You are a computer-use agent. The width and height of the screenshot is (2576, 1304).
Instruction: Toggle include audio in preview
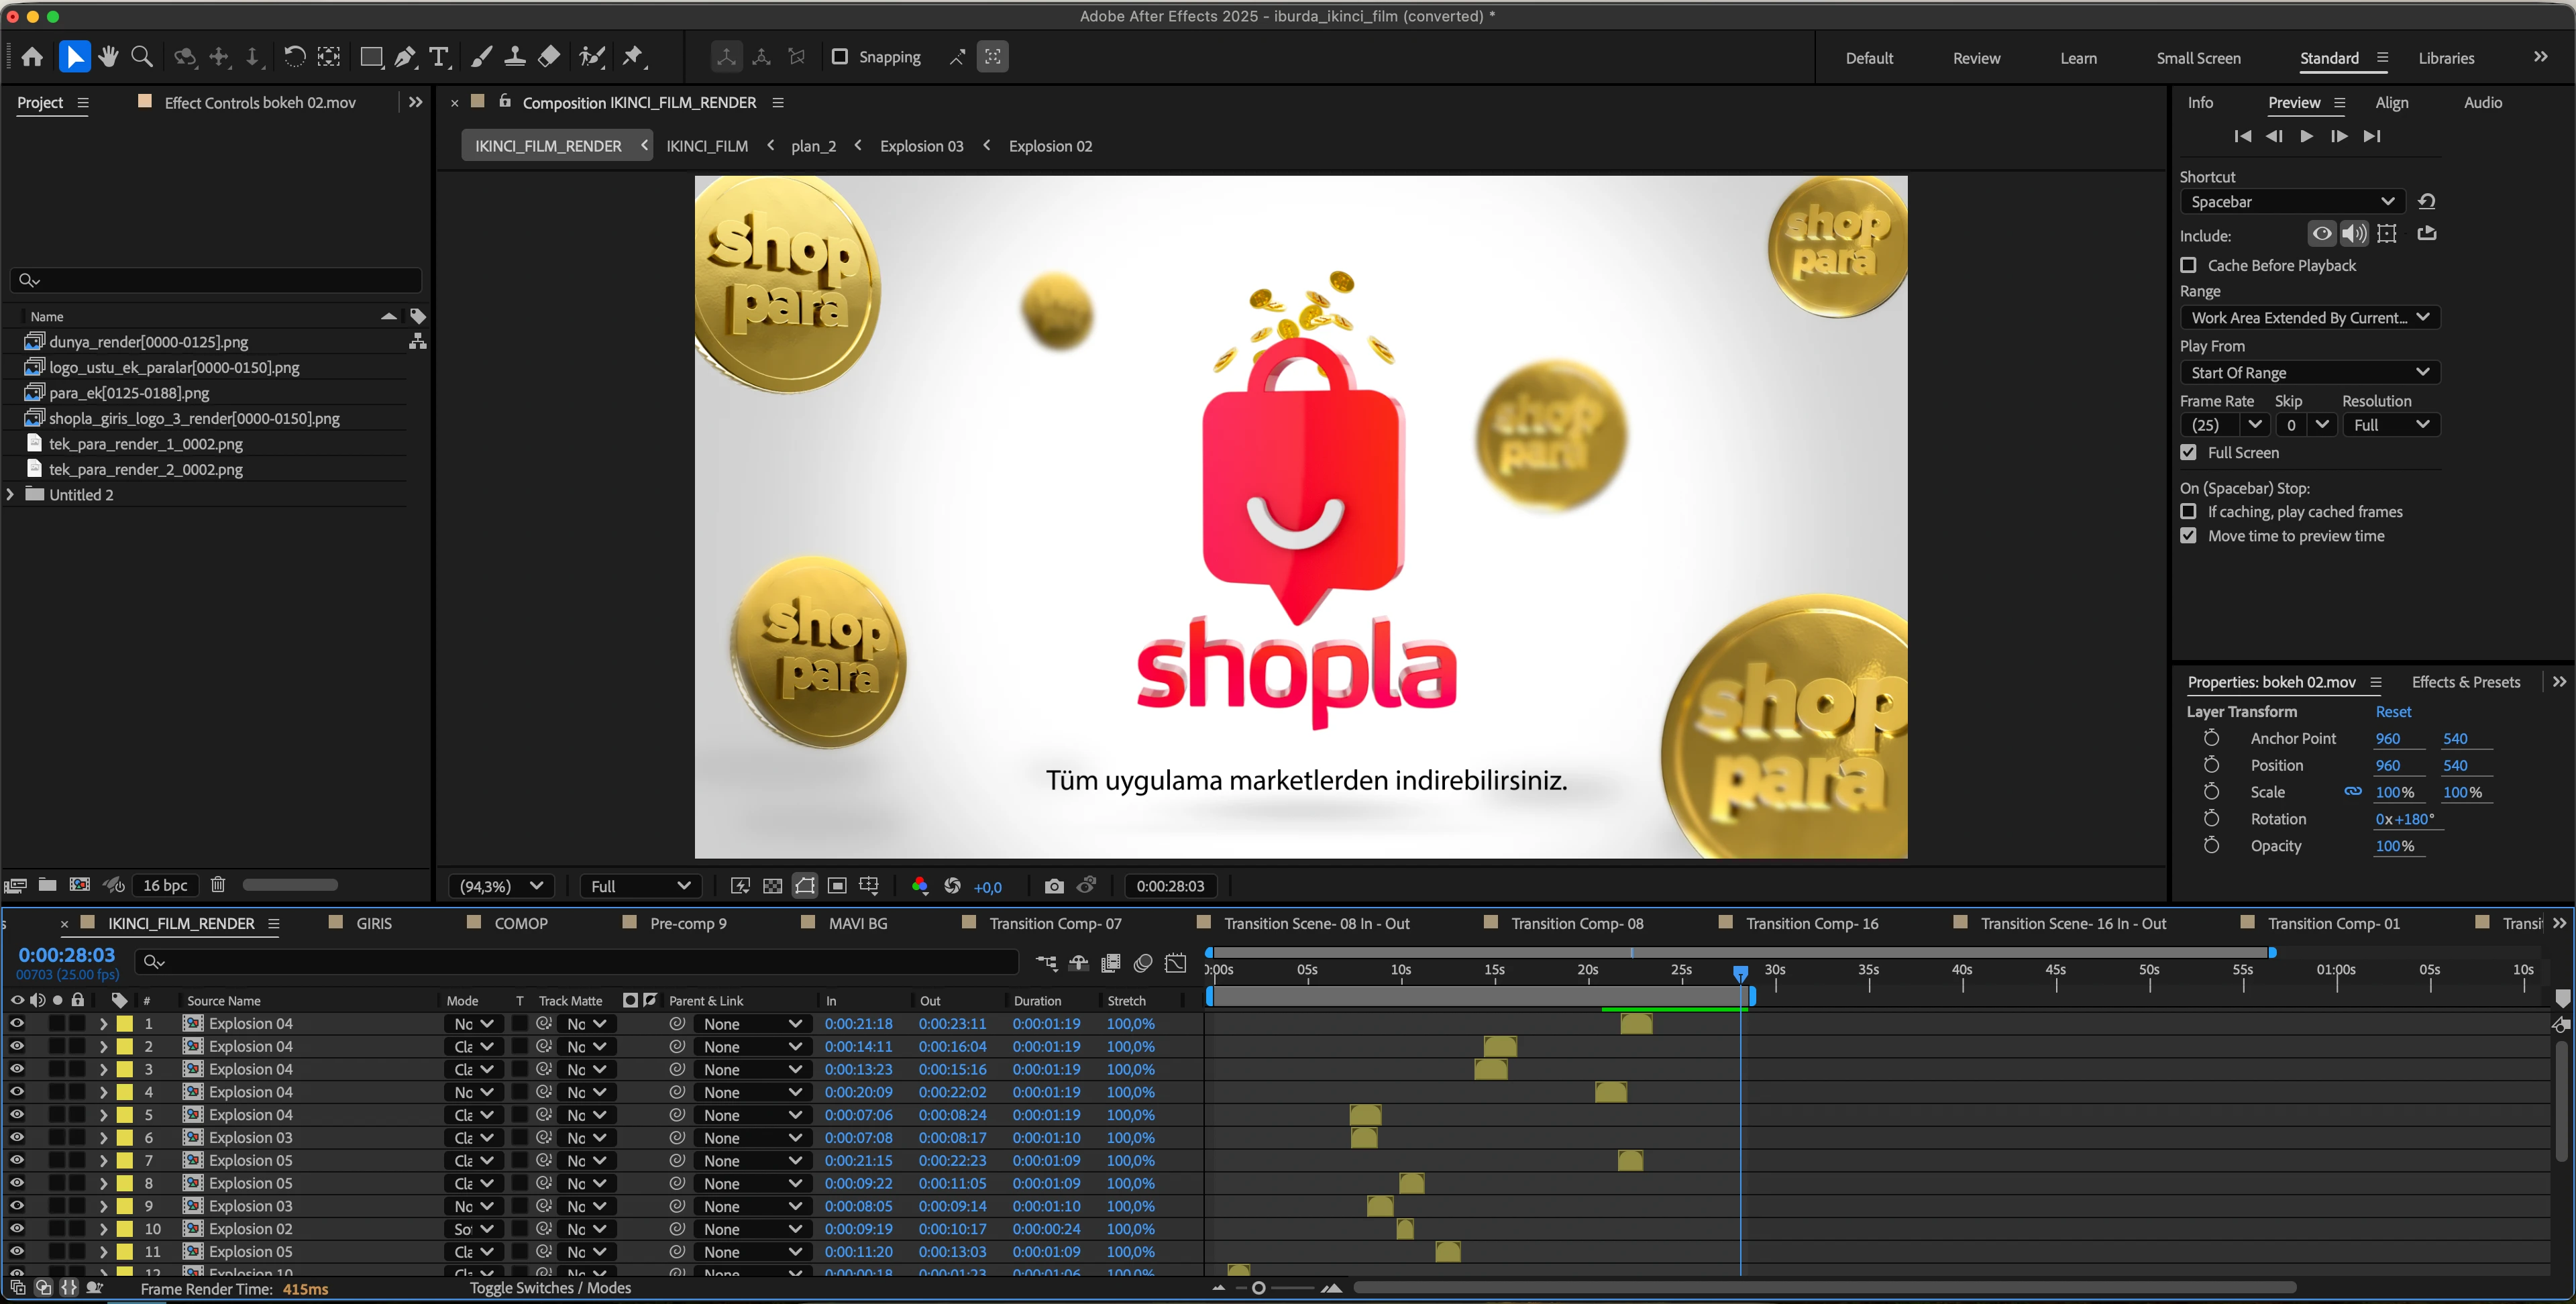(x=2354, y=234)
